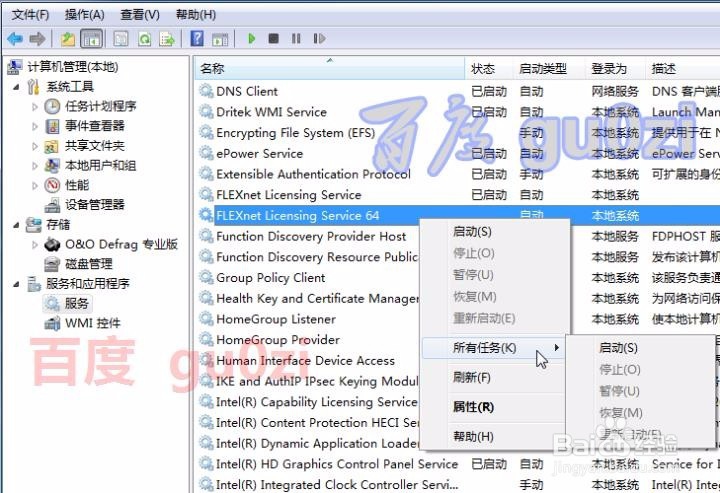Click the Export list toolbar icon

tap(167, 39)
